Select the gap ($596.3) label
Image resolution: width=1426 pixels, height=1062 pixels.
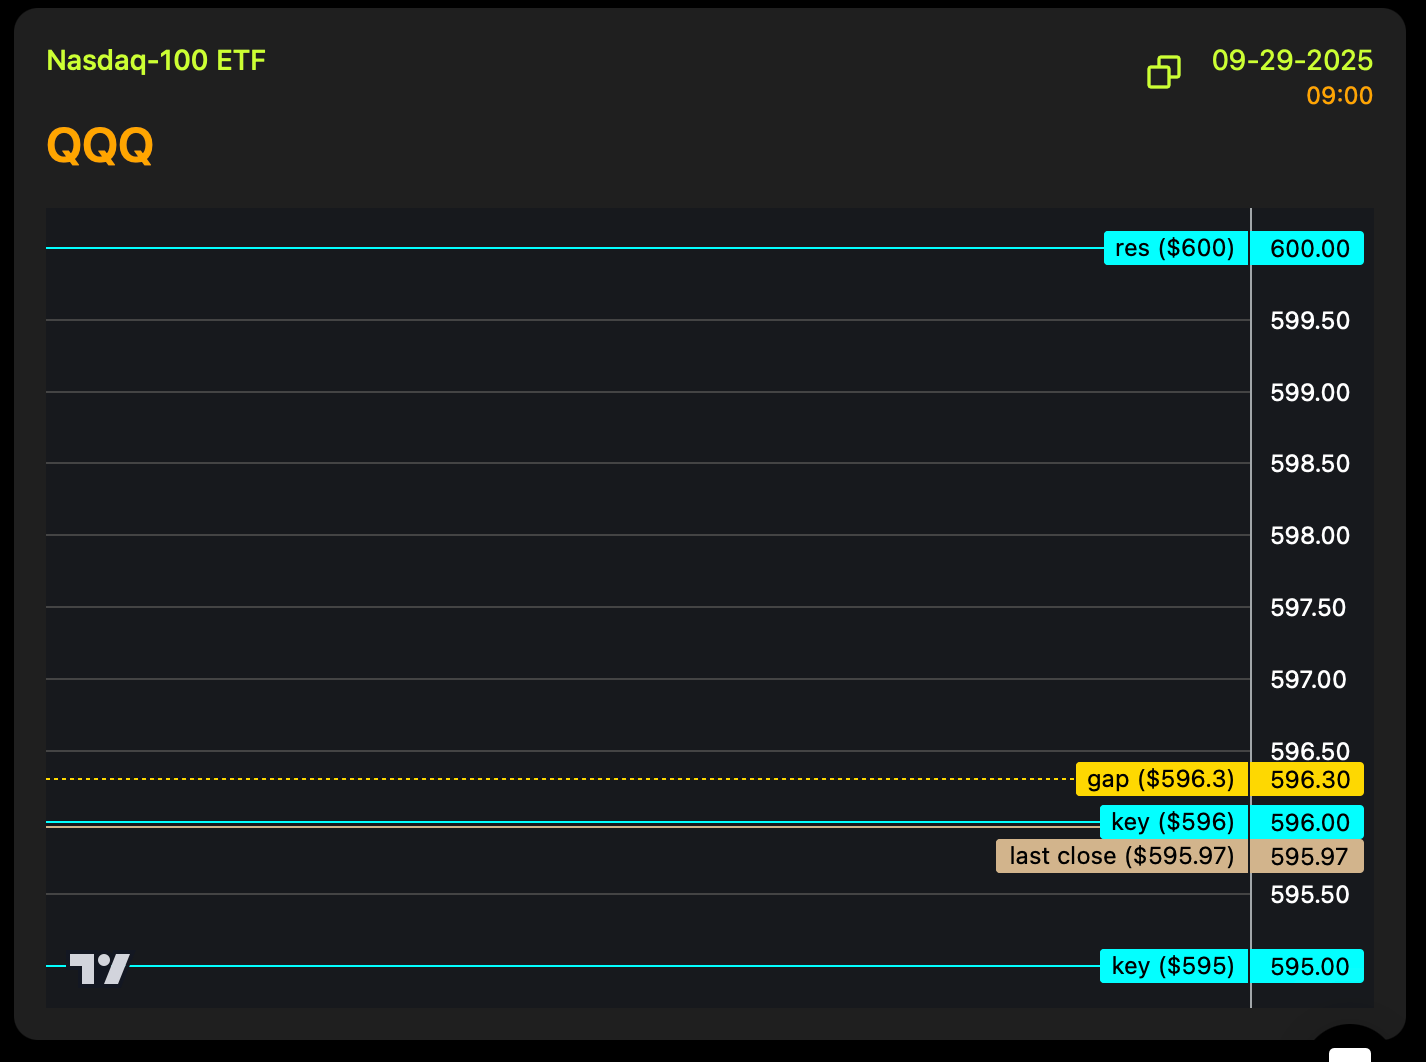[x=1161, y=779]
